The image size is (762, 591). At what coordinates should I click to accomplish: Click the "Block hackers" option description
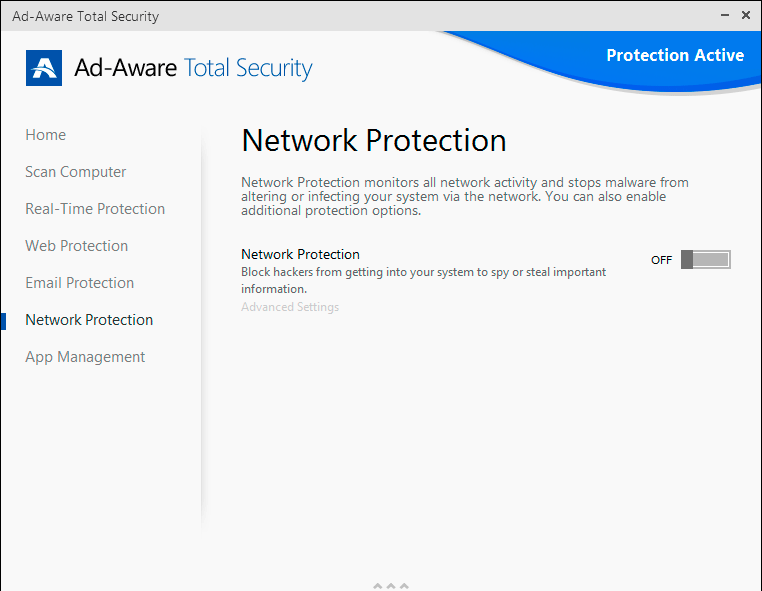[423, 280]
